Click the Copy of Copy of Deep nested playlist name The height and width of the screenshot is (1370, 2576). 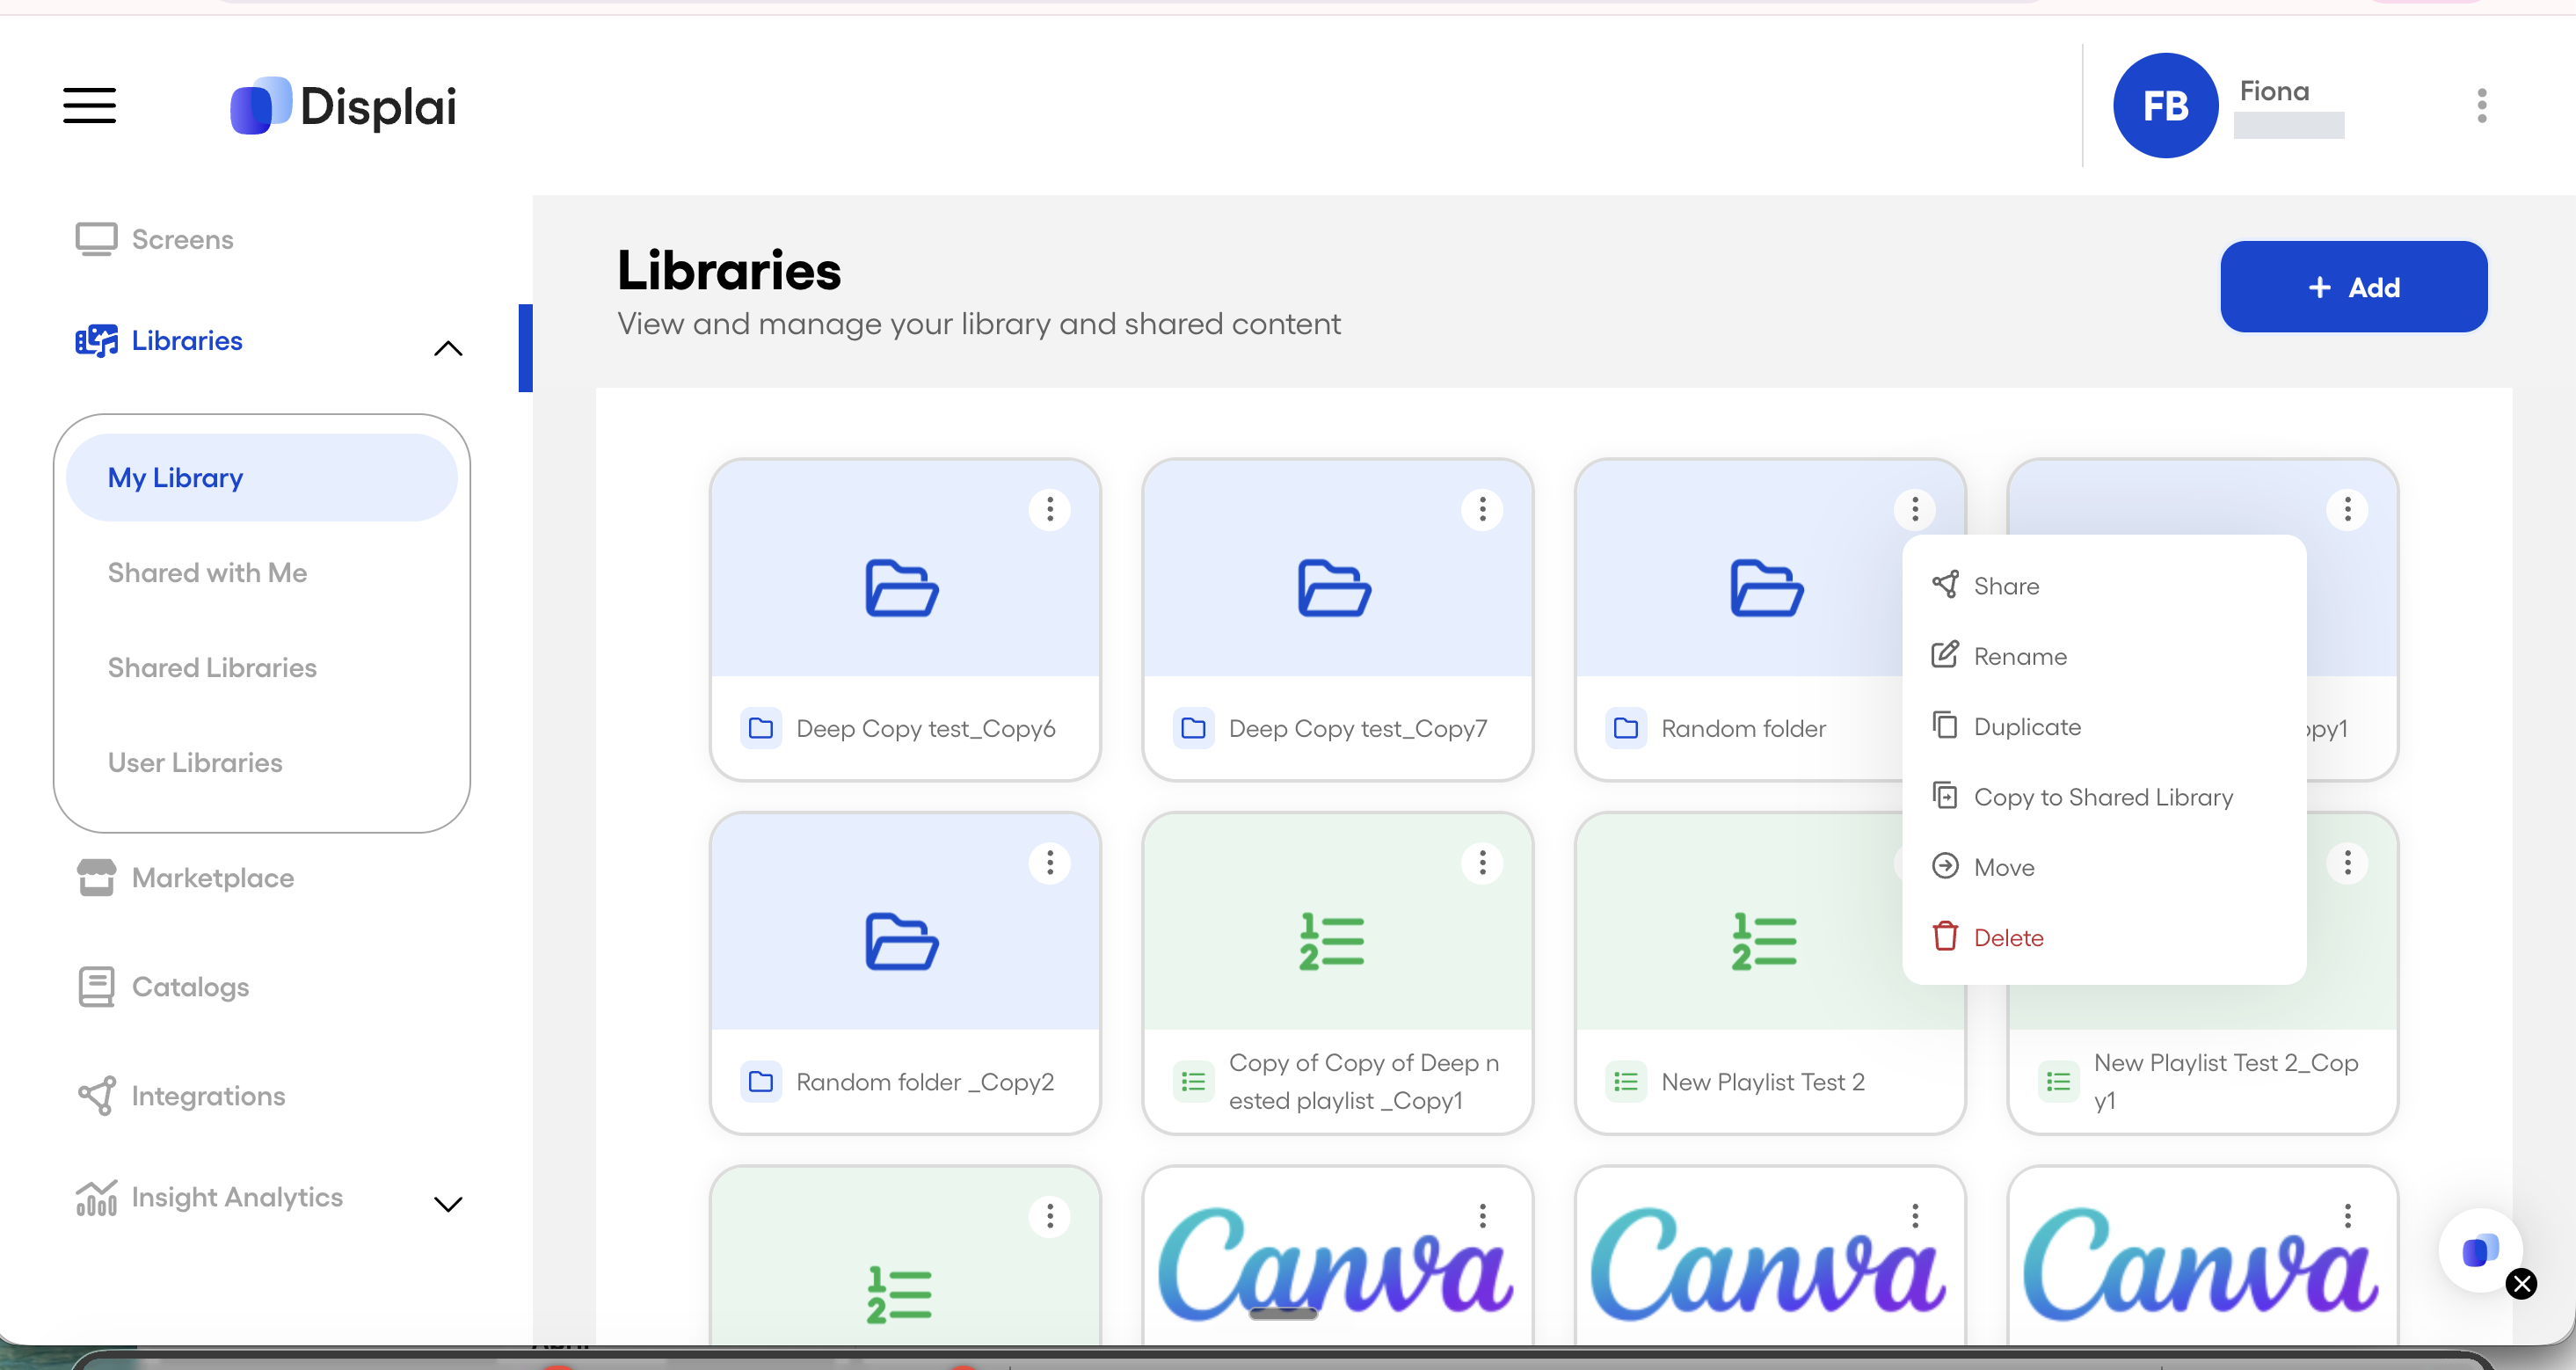(1364, 1082)
